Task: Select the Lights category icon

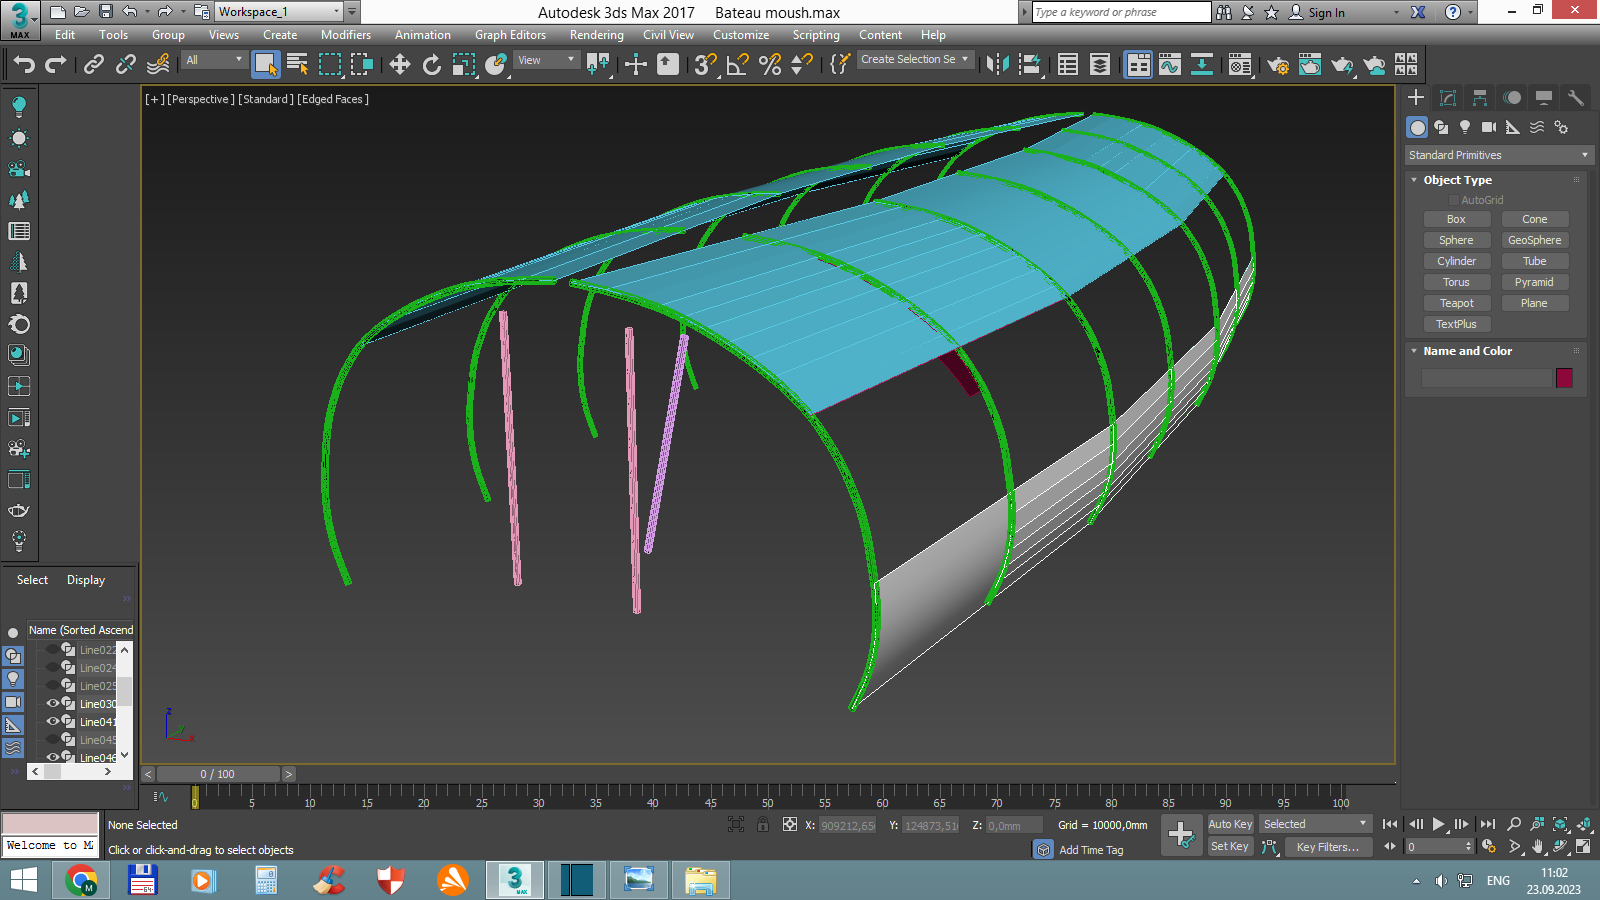Action: [x=1465, y=127]
